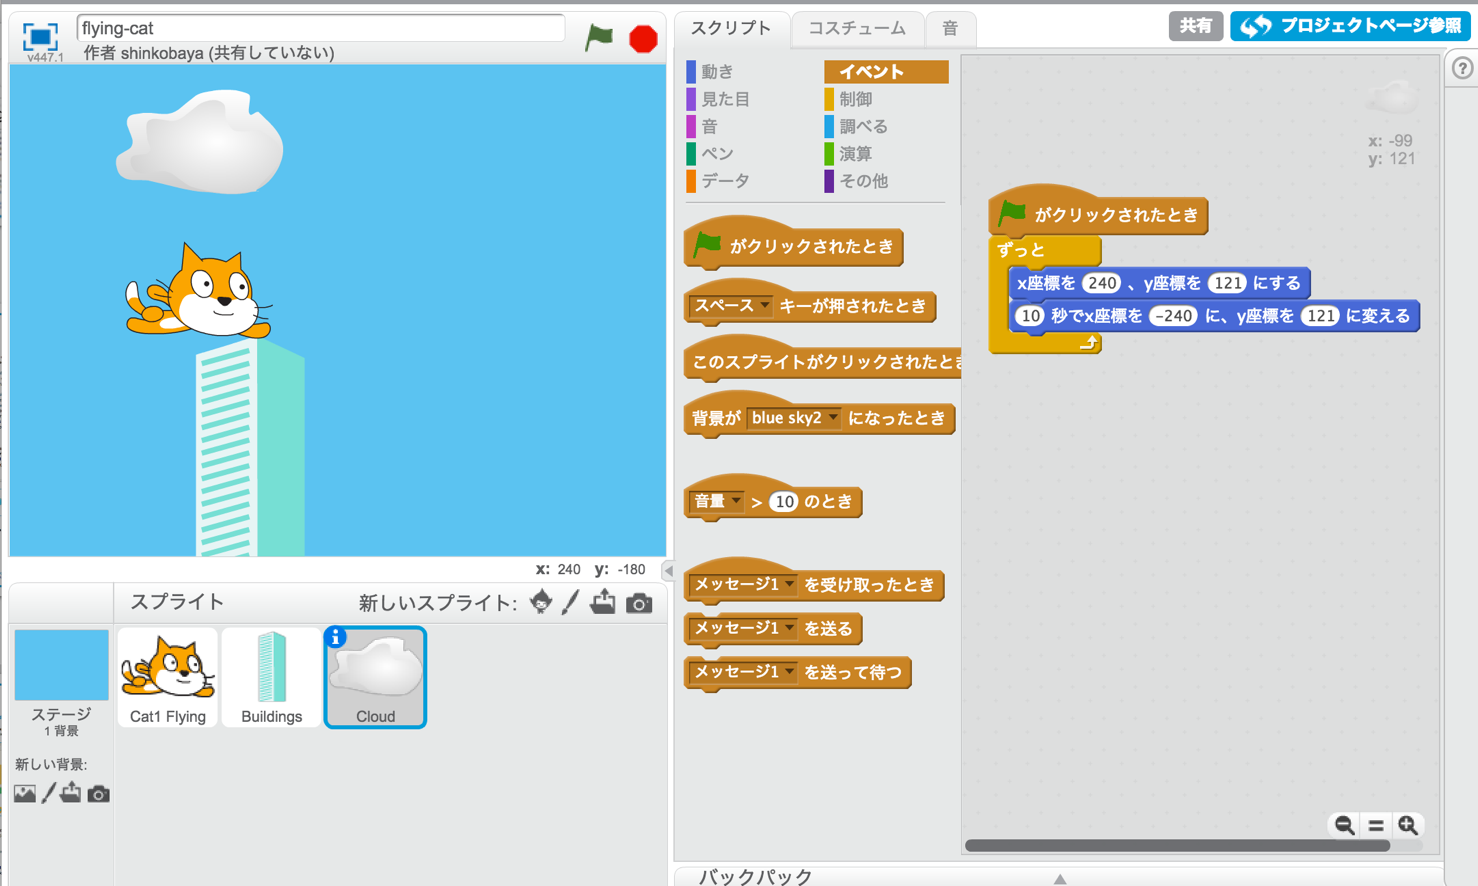Toggle full screen stage mode icon

coord(40,37)
